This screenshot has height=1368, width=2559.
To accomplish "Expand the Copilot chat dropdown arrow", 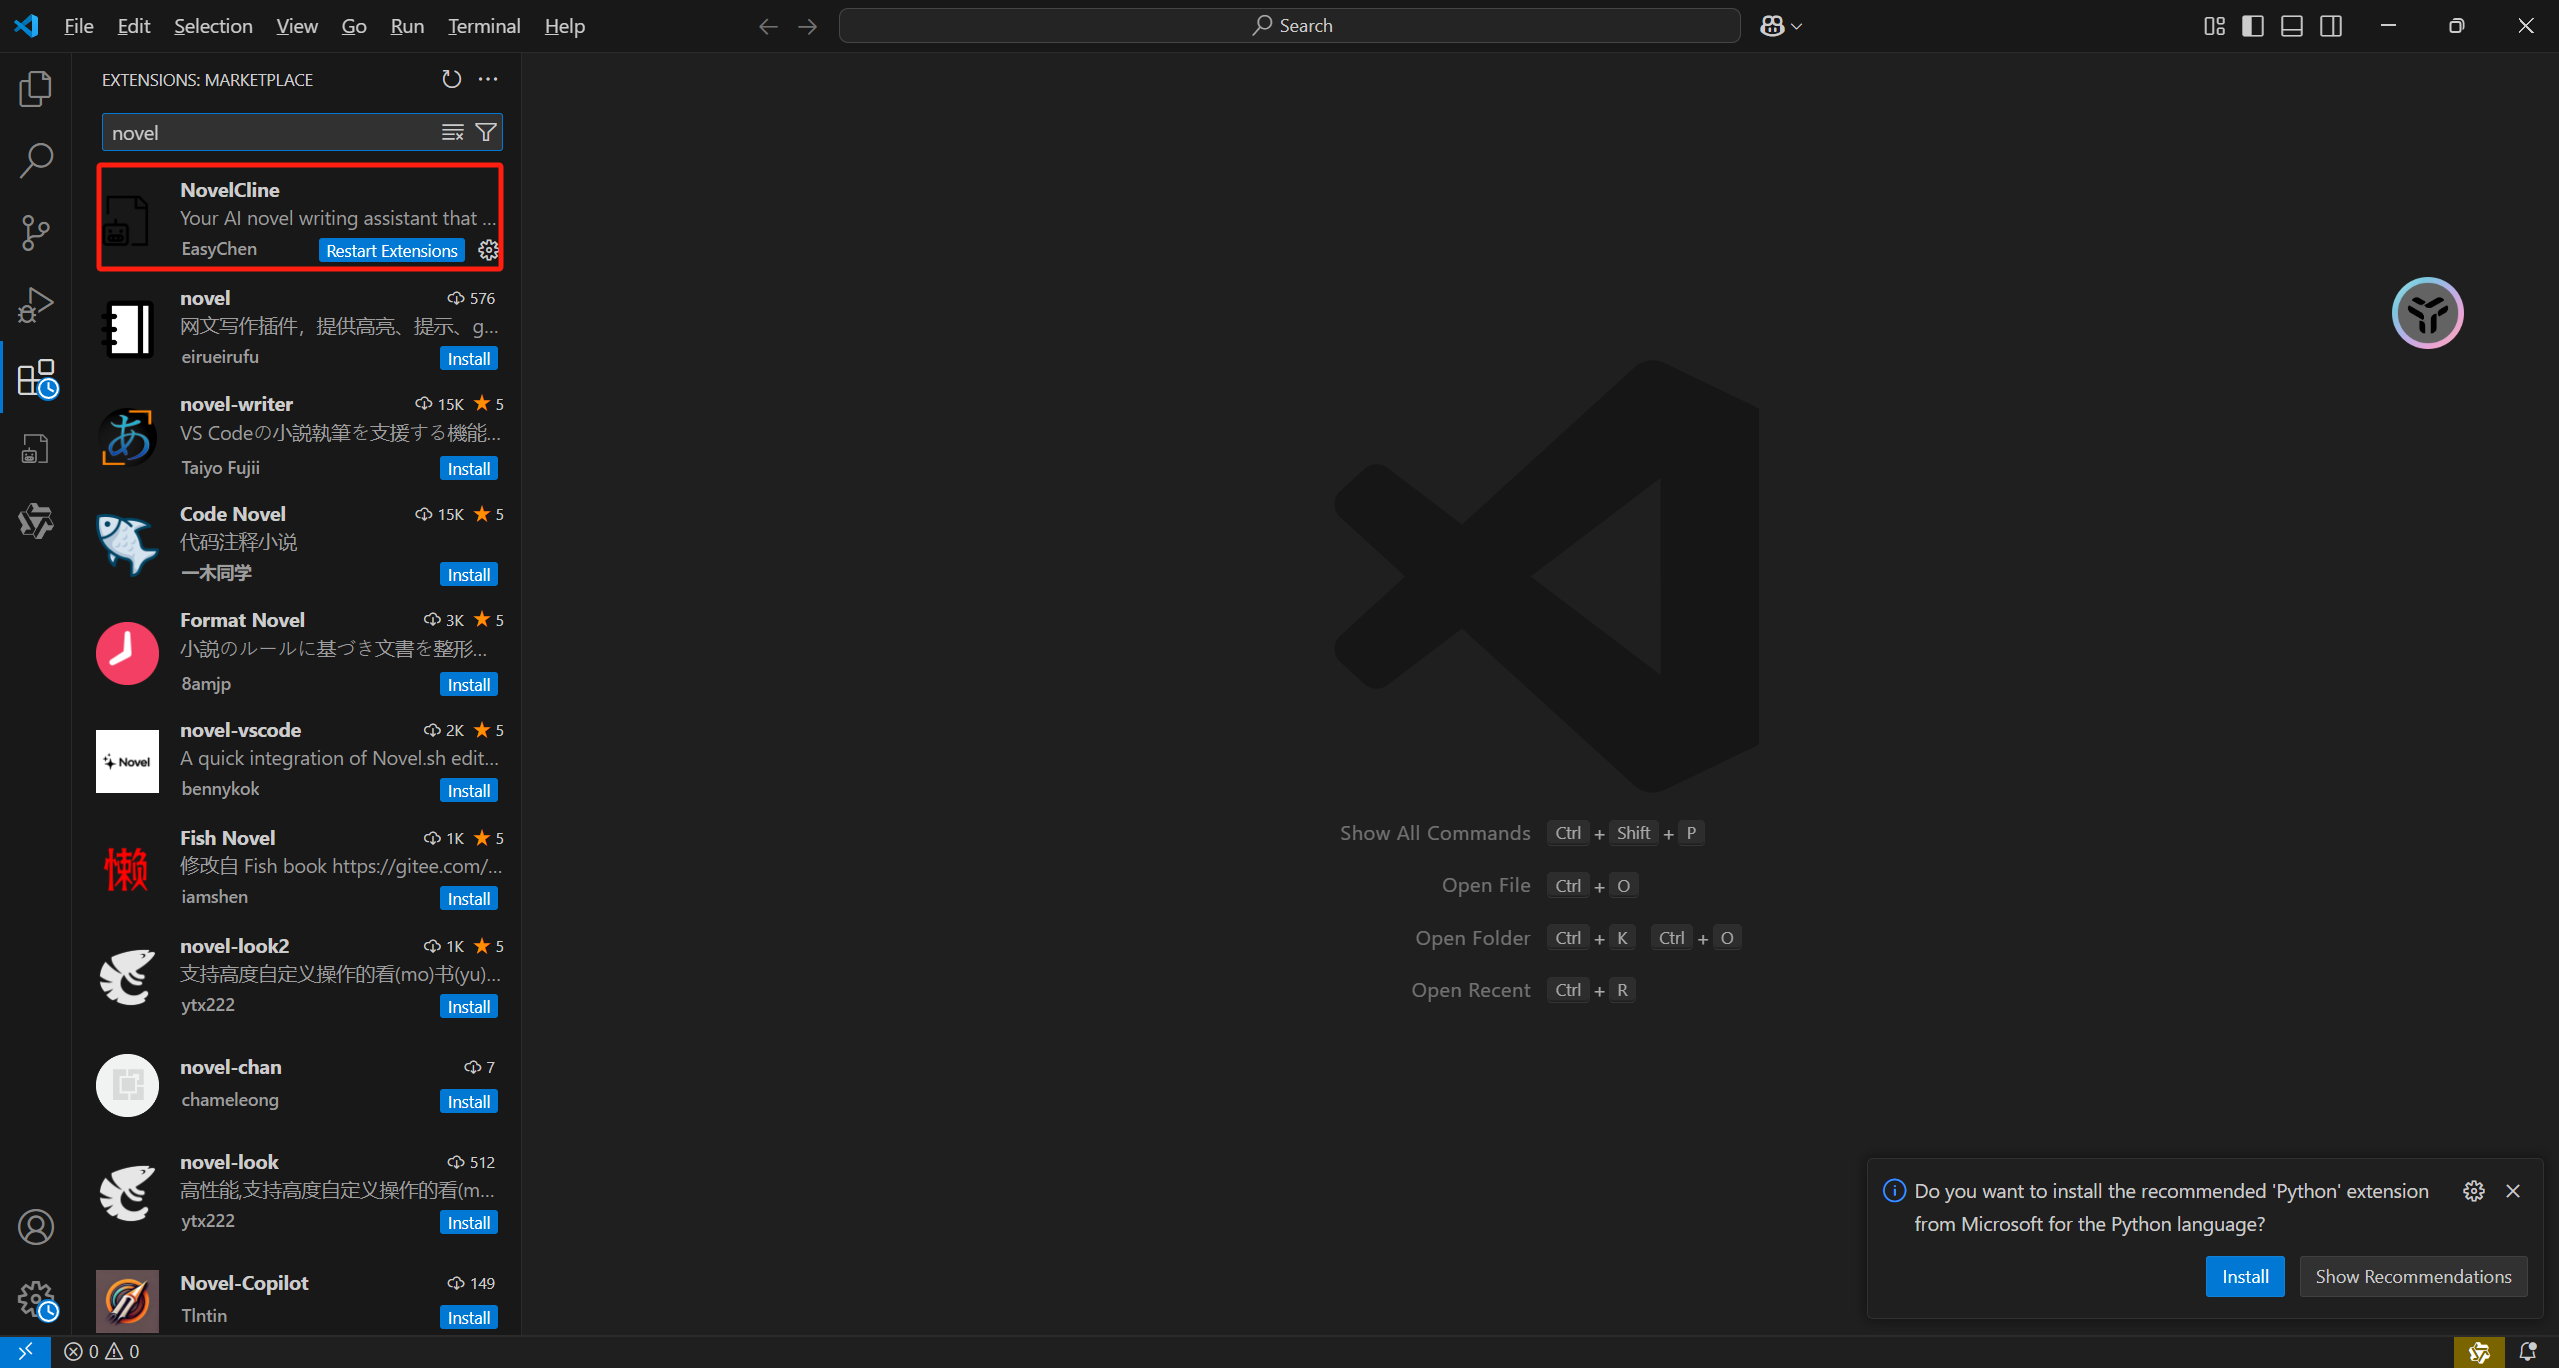I will tap(1797, 27).
